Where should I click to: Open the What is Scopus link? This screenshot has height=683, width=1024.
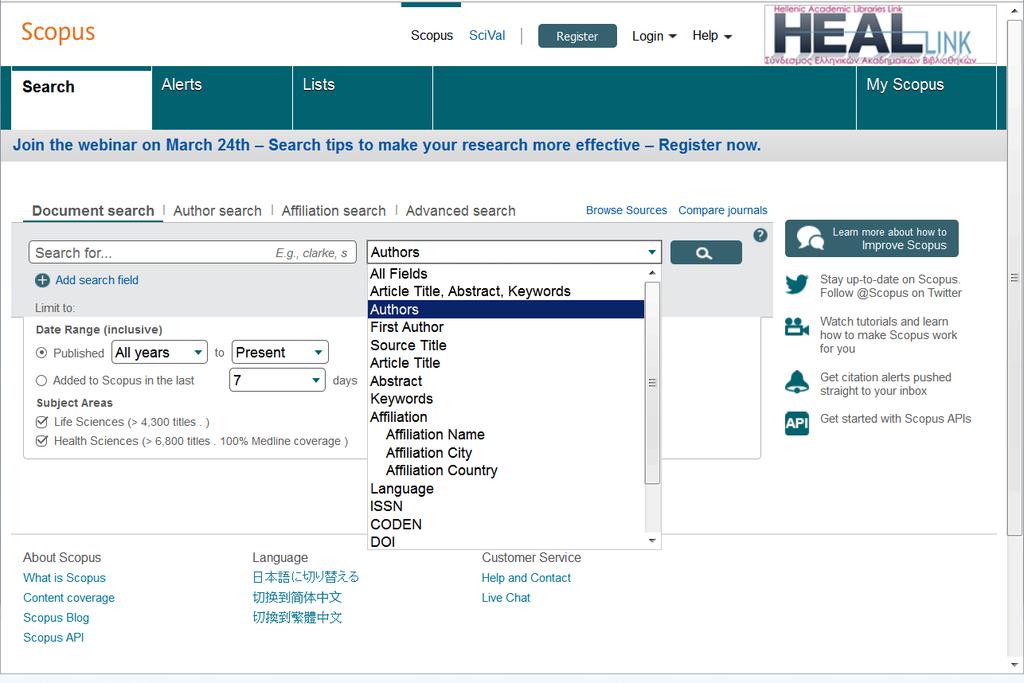pyautogui.click(x=64, y=578)
